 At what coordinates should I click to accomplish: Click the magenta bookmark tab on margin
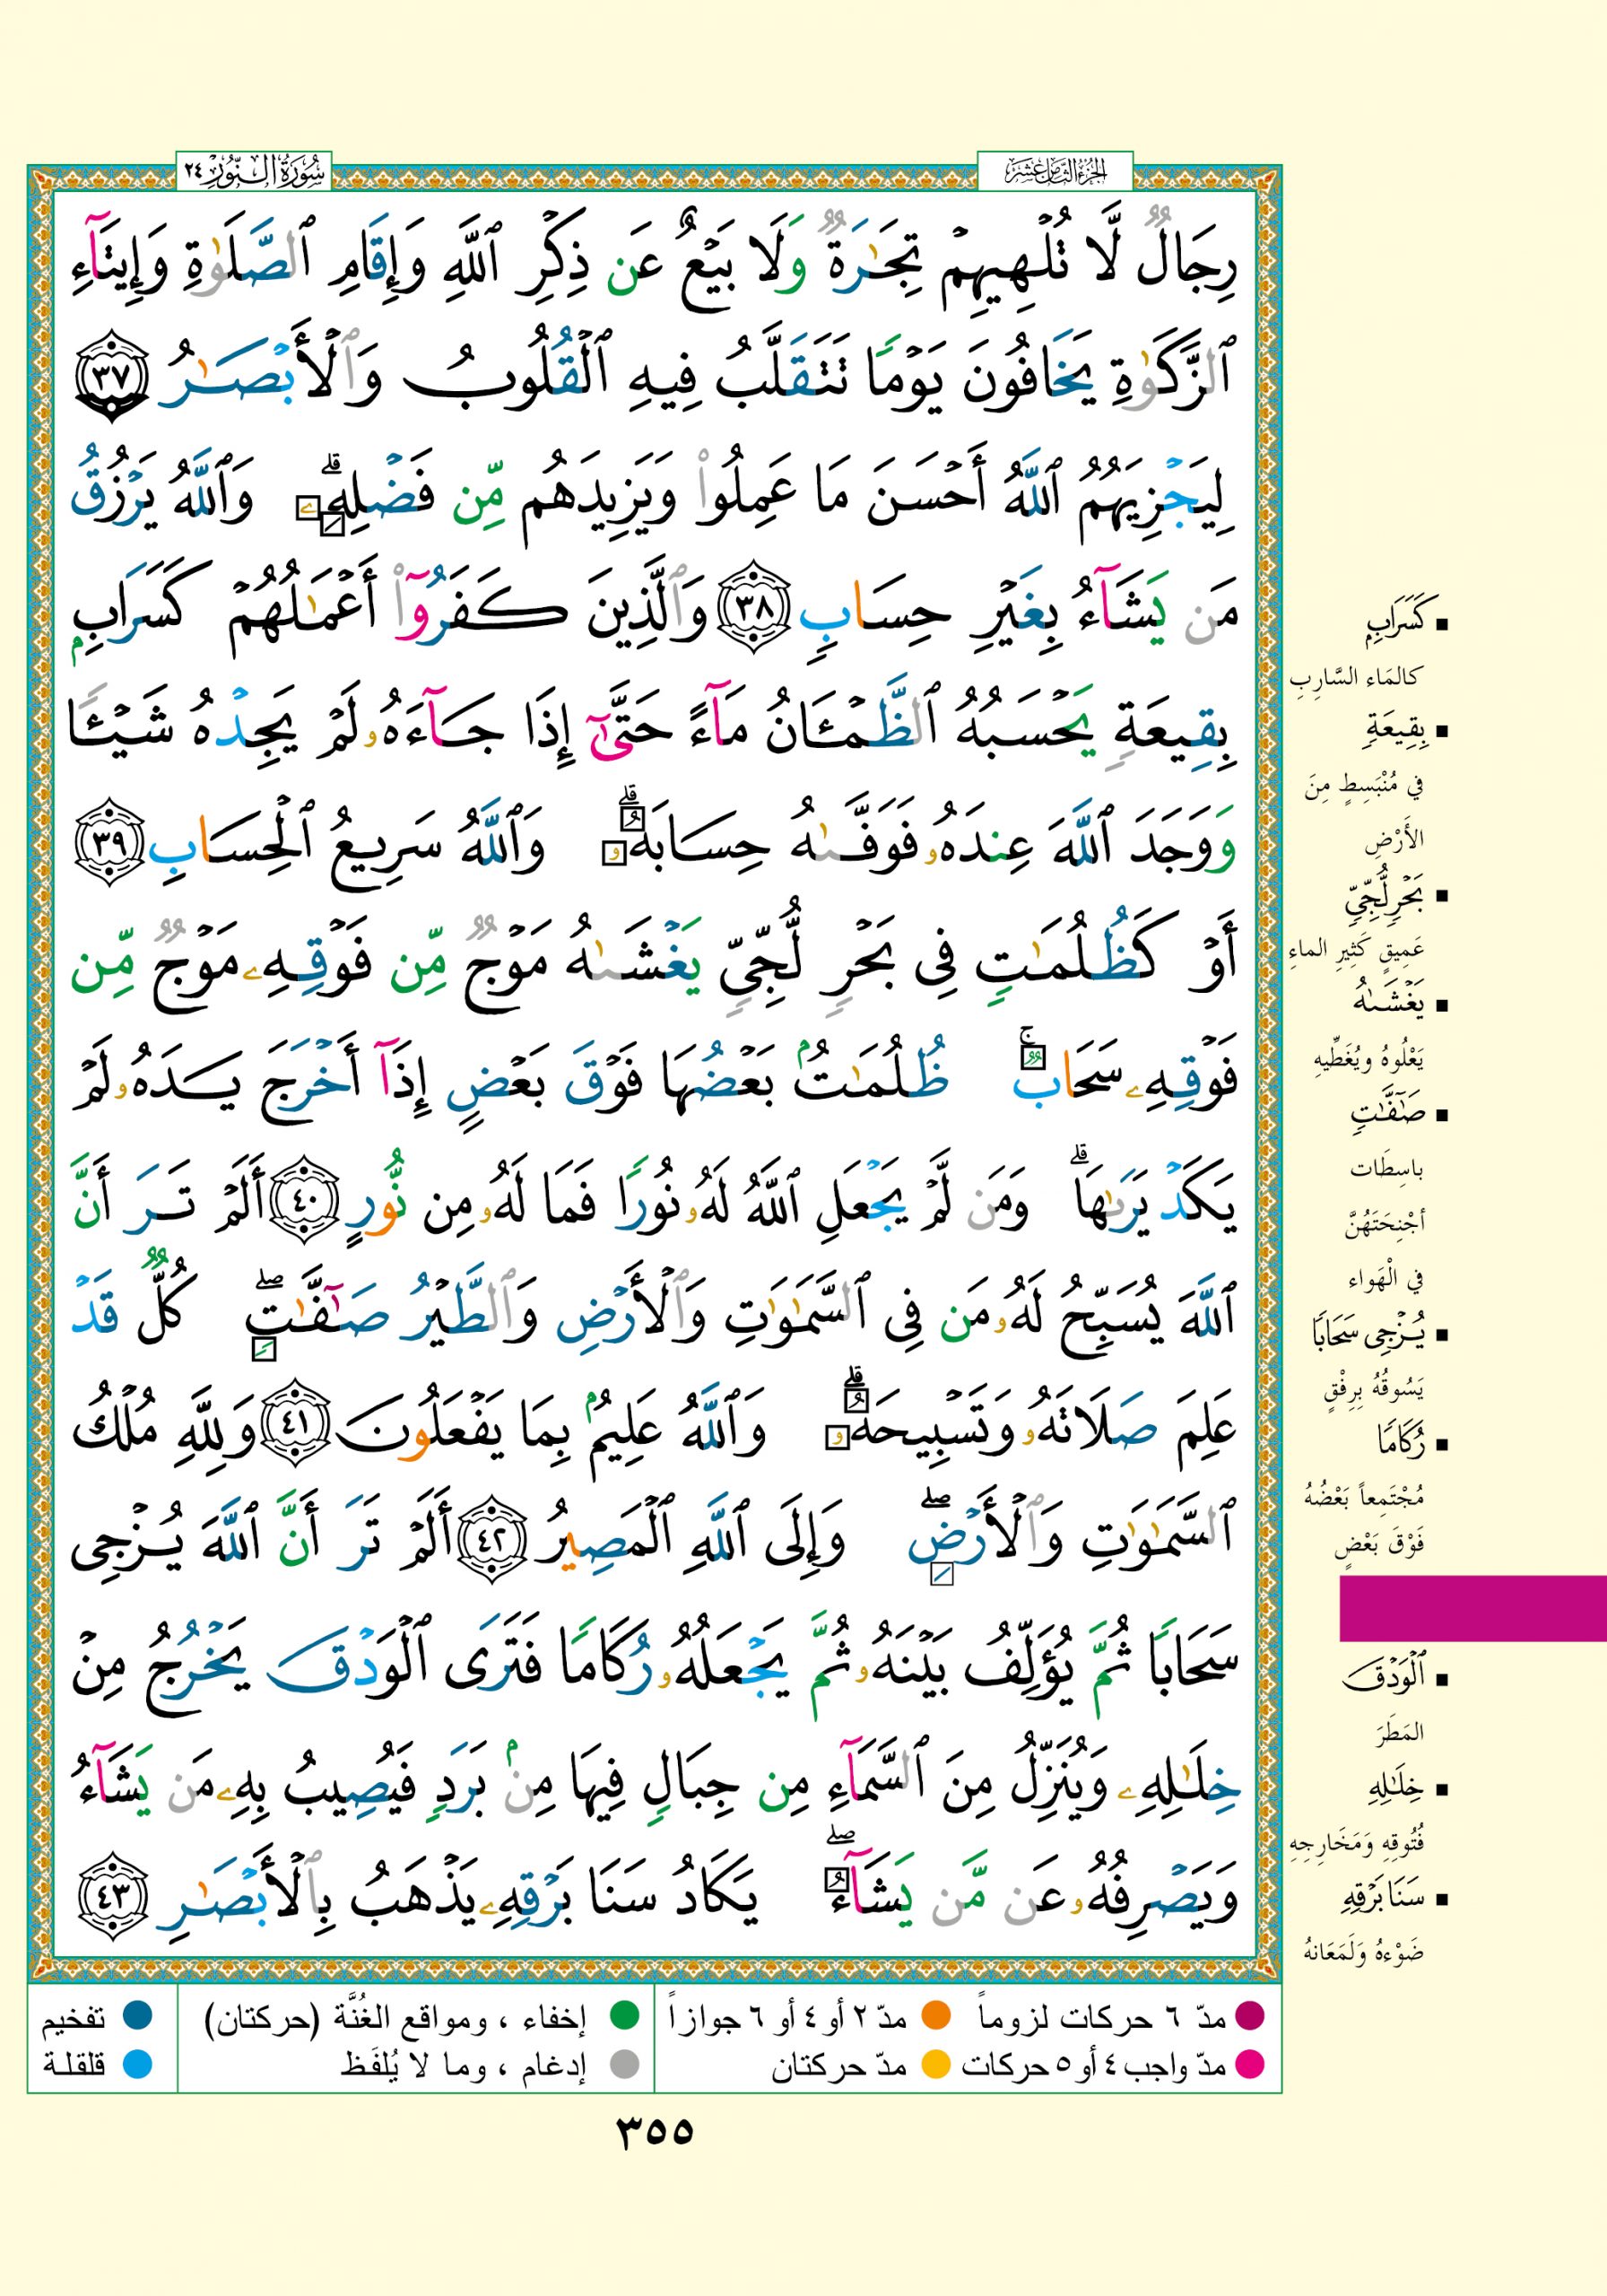1472,1608
